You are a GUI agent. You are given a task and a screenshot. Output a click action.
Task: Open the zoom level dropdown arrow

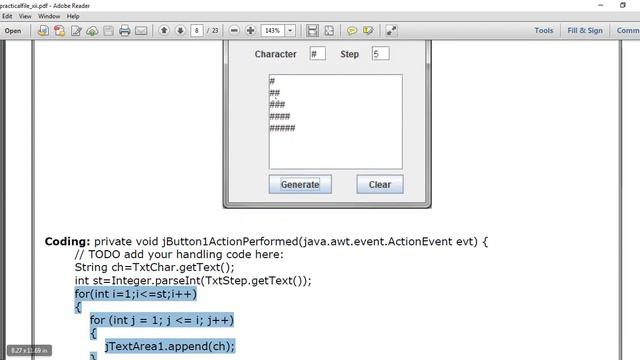click(x=290, y=31)
